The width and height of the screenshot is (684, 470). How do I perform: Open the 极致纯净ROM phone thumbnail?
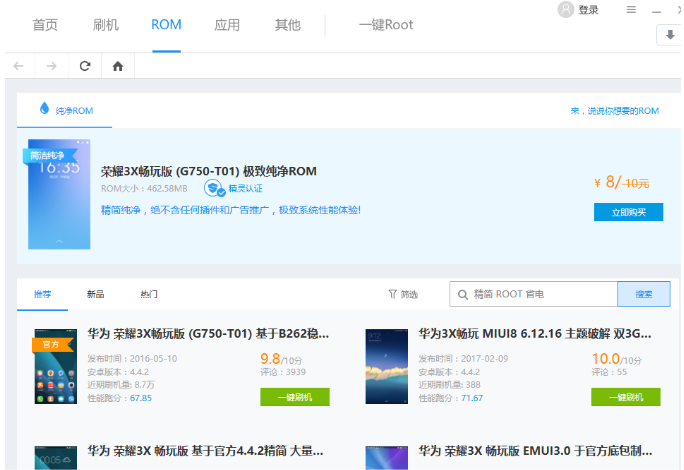(59, 194)
